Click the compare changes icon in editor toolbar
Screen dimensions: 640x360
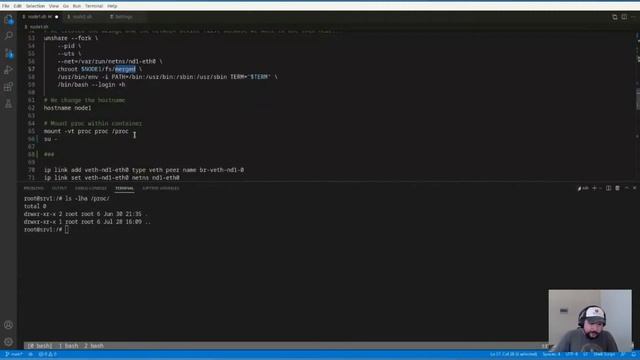(x=615, y=17)
